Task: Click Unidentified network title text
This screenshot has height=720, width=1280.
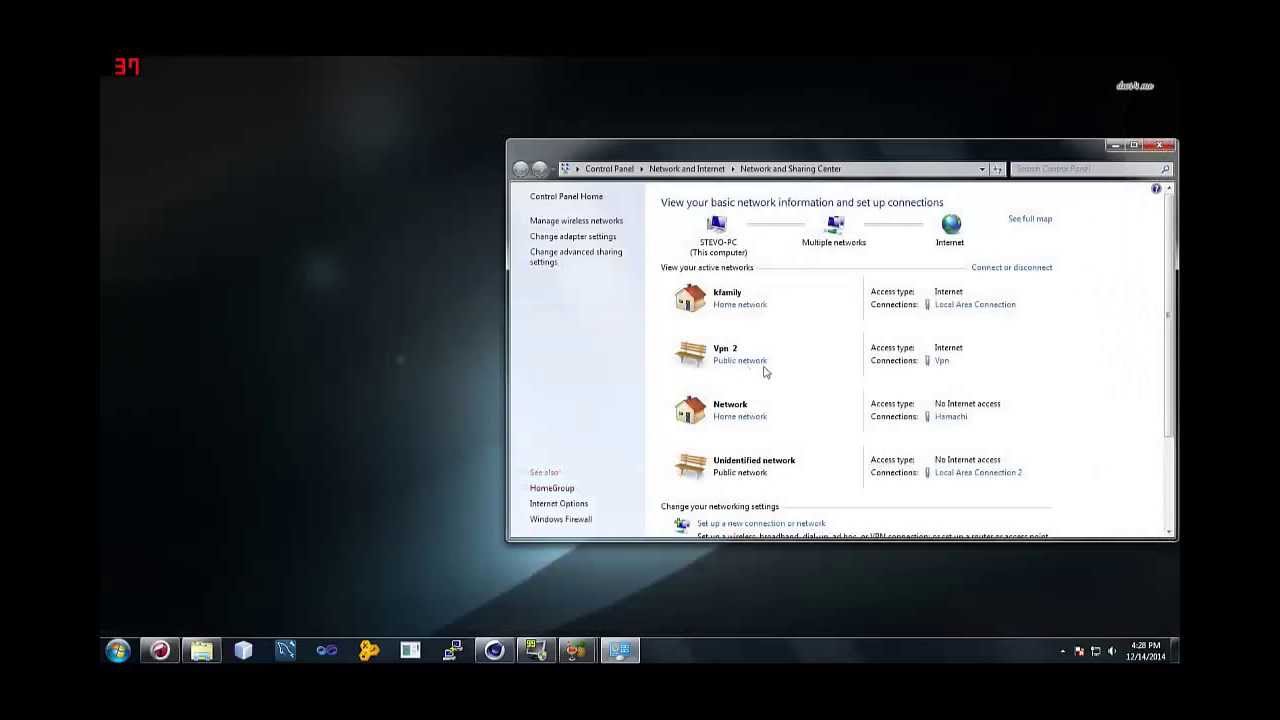Action: (754, 461)
